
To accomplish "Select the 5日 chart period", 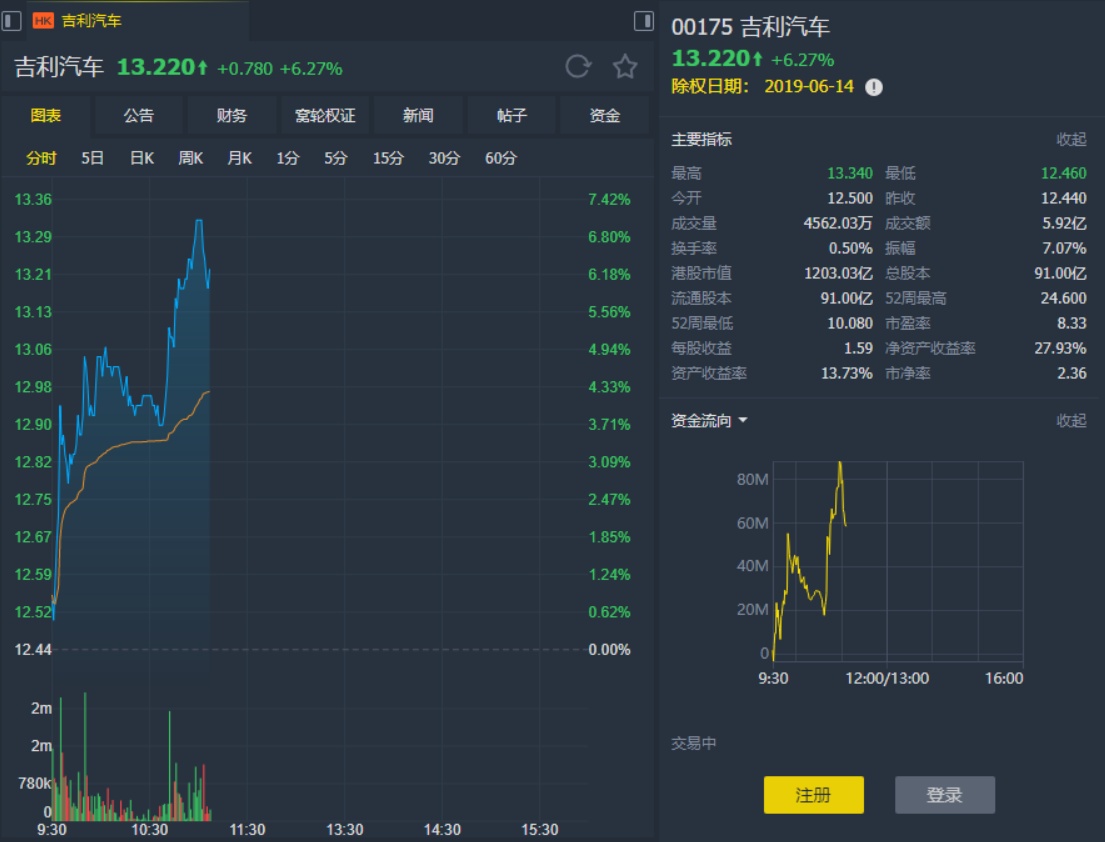I will (x=92, y=158).
